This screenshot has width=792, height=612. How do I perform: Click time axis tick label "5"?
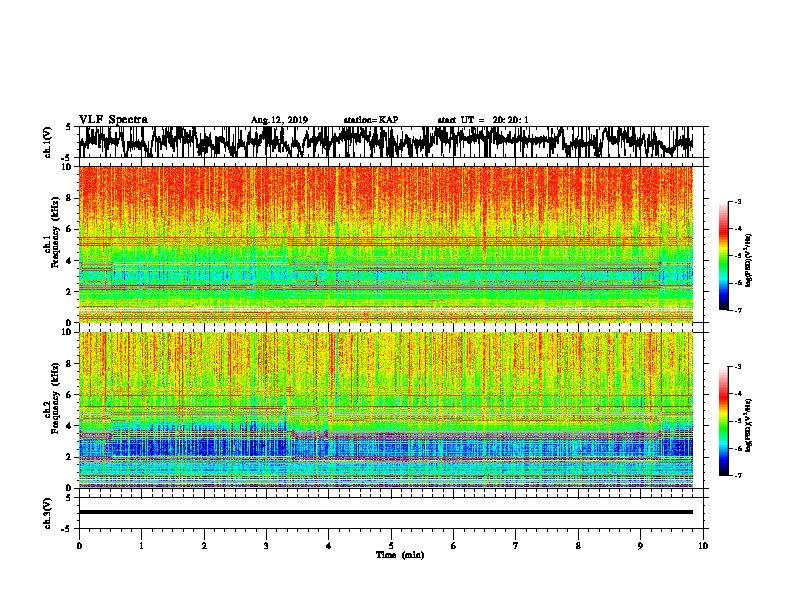click(x=391, y=546)
